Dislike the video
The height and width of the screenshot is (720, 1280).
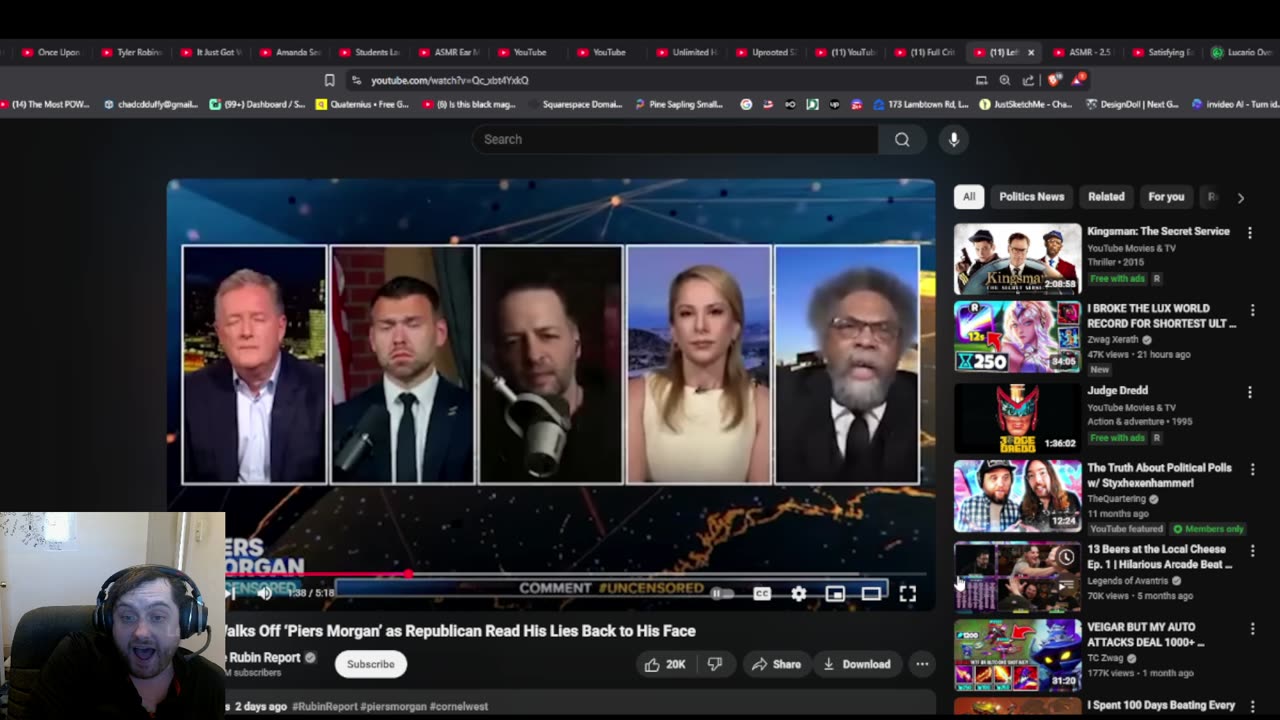[x=715, y=664]
